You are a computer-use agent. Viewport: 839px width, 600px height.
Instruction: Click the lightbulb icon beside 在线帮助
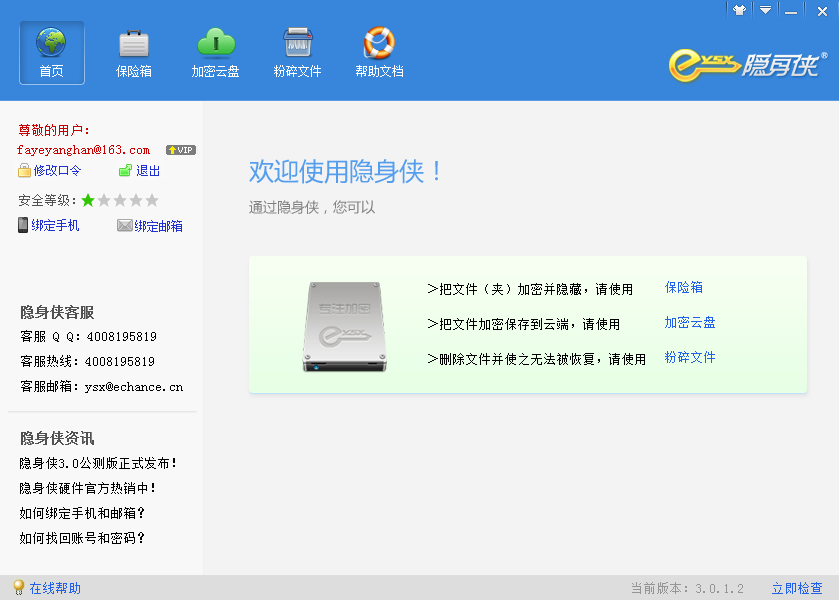[x=19, y=587]
